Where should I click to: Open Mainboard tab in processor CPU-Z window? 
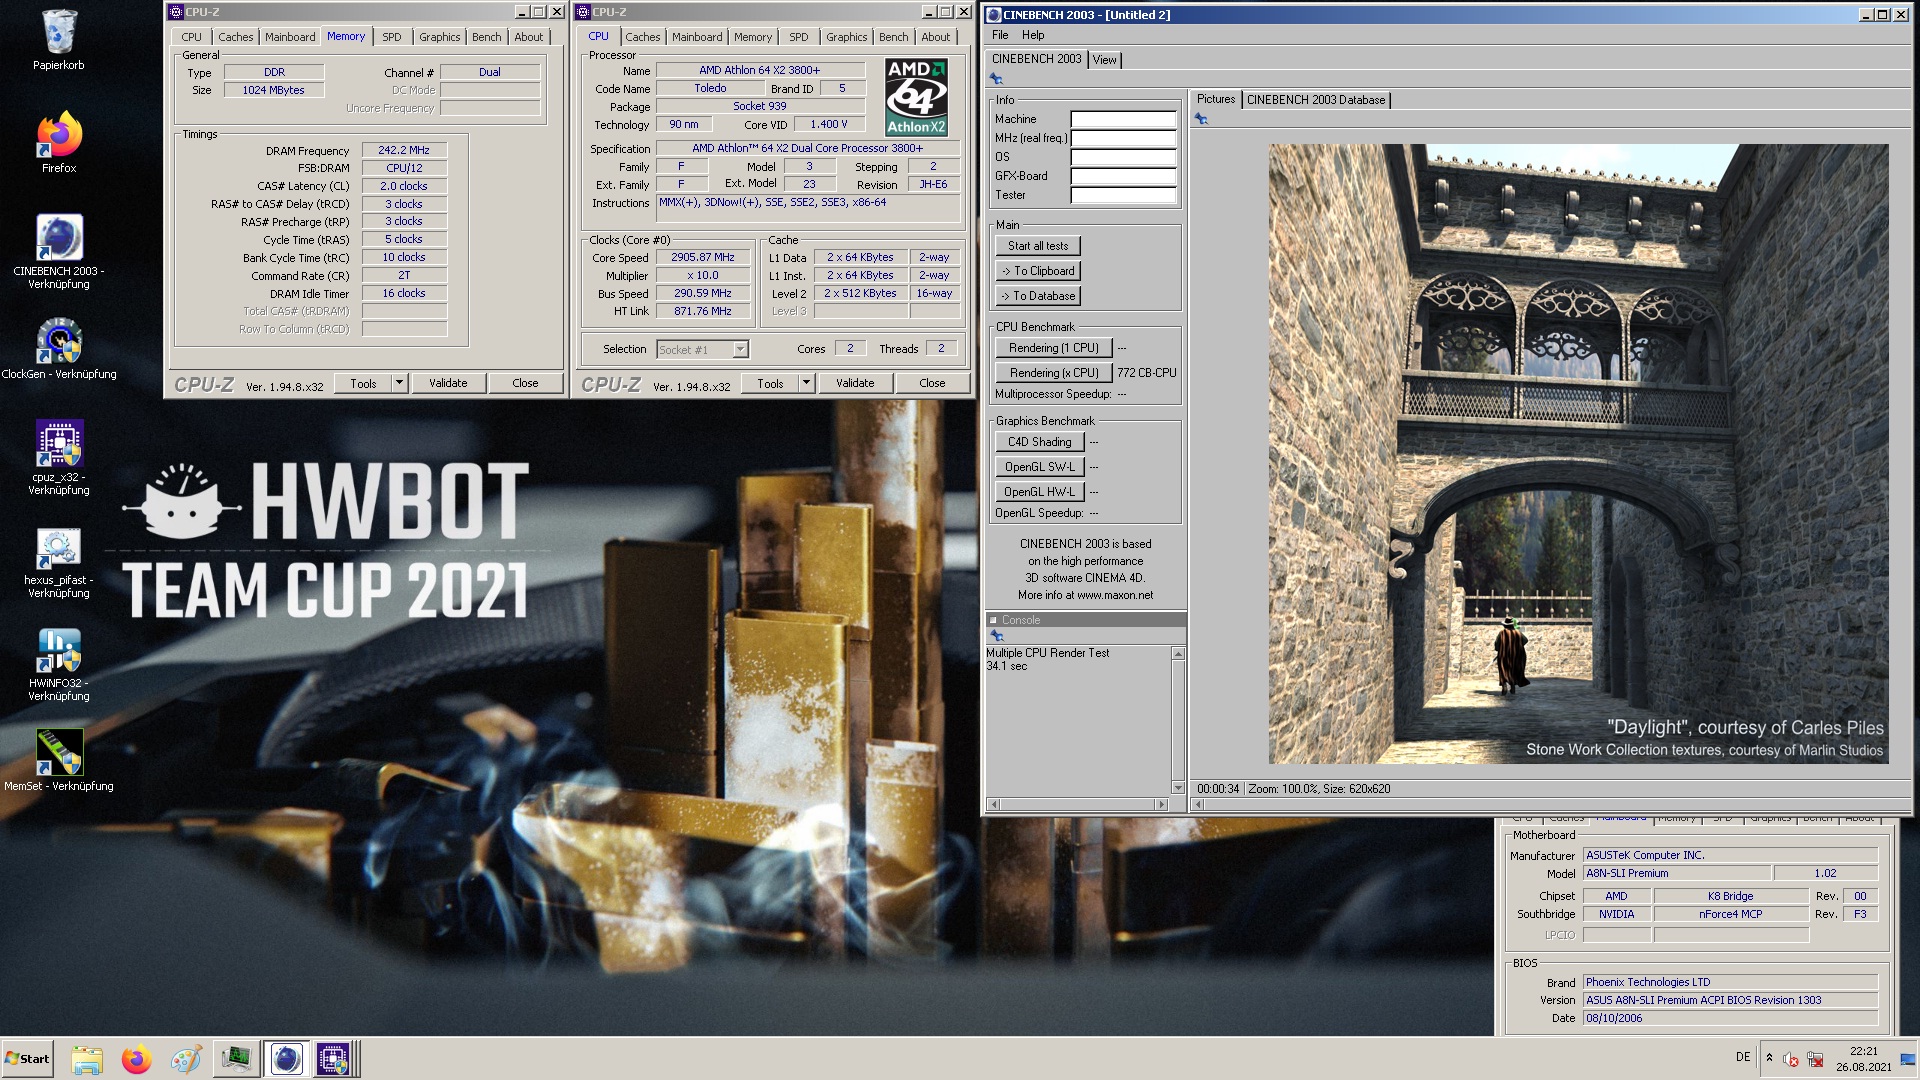coord(697,37)
